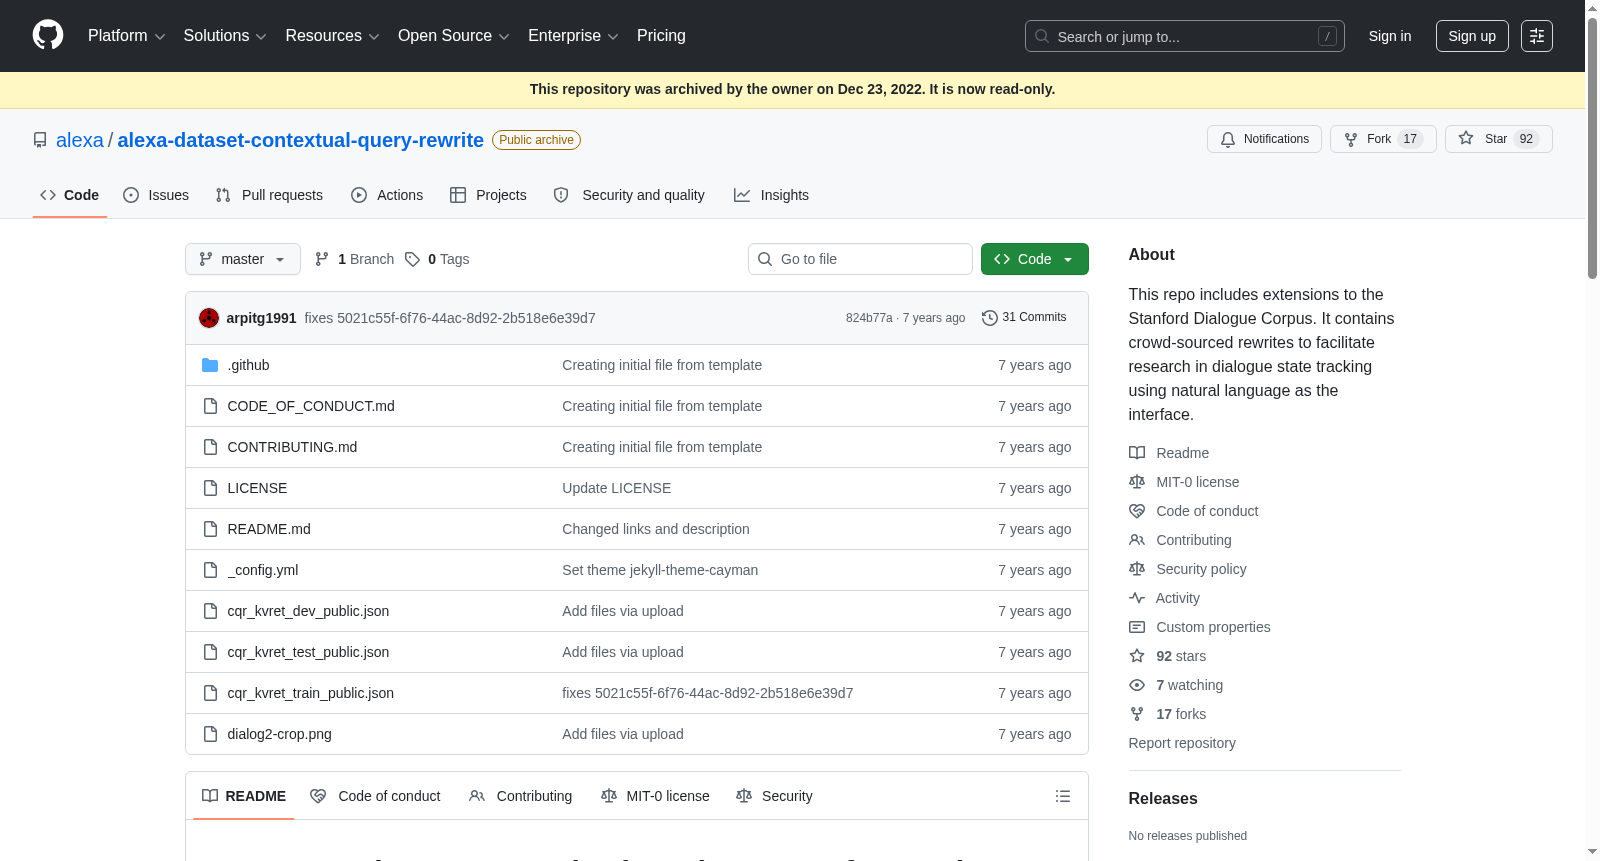The image size is (1600, 861).
Task: Click the Notifications button
Action: [x=1264, y=139]
